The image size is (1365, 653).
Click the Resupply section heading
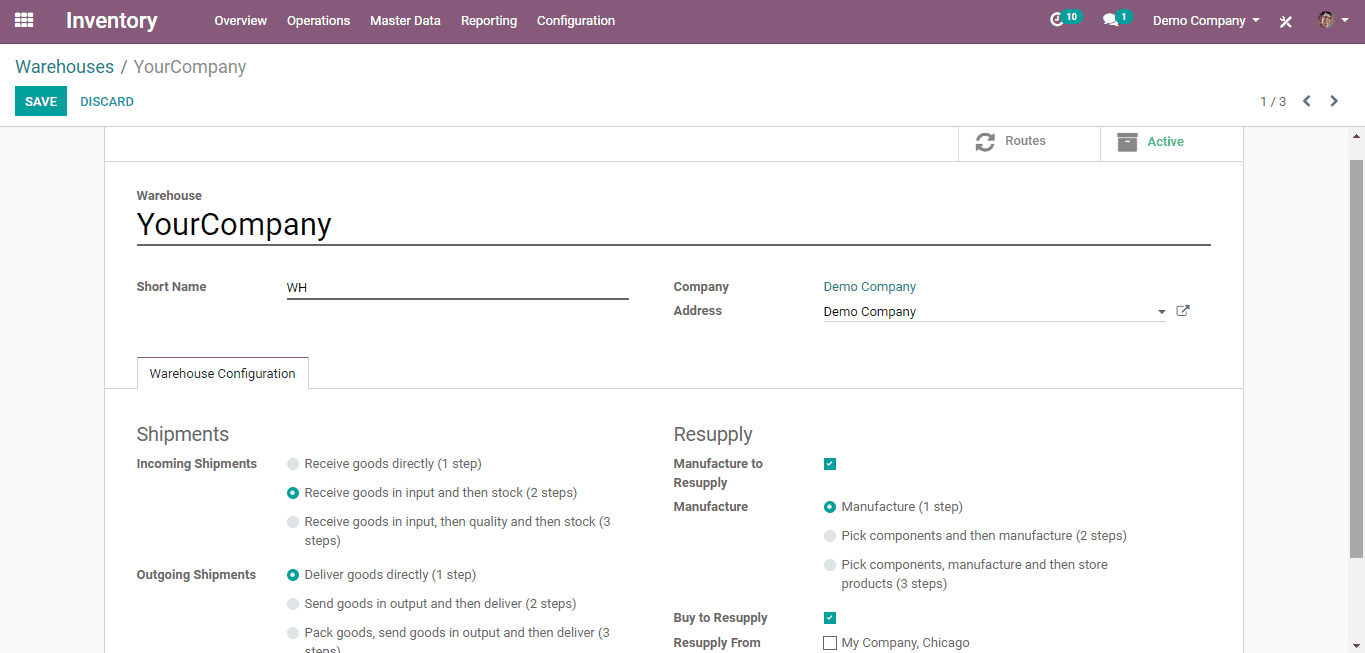(x=713, y=434)
